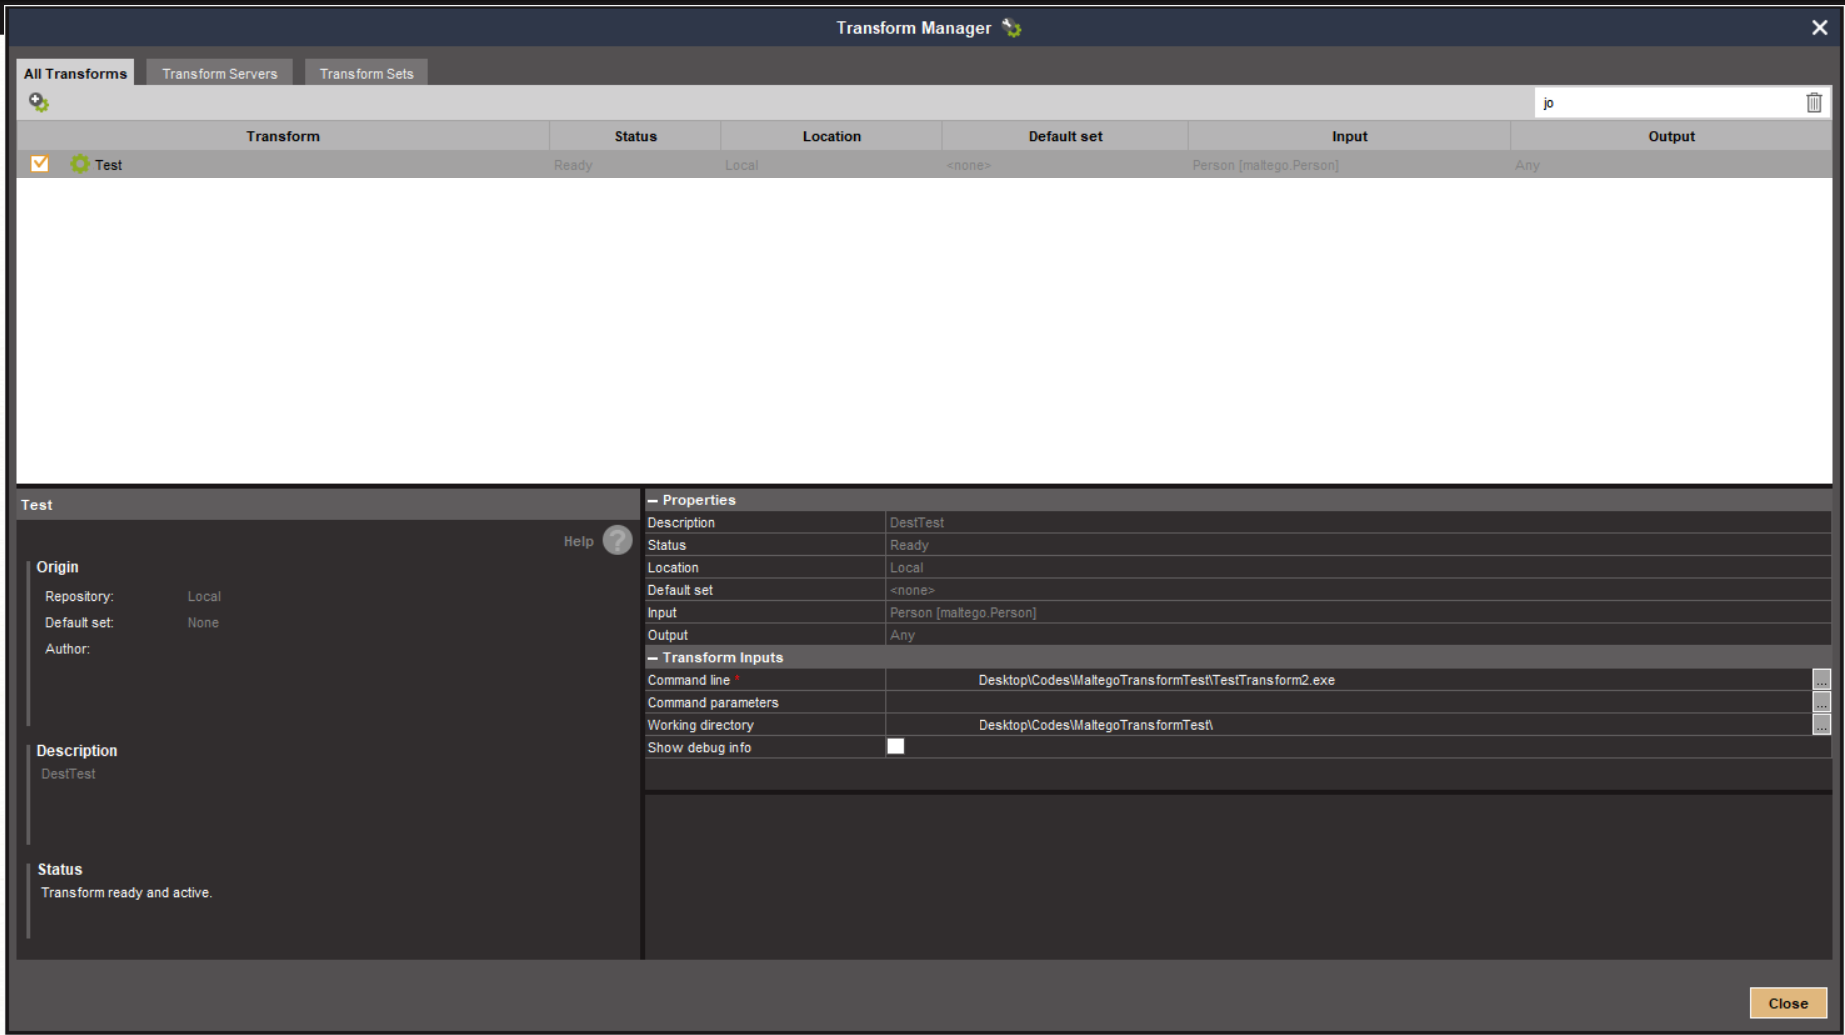This screenshot has width=1845, height=1035.
Task: Click the Default set '<none>' property value
Action: coord(912,590)
